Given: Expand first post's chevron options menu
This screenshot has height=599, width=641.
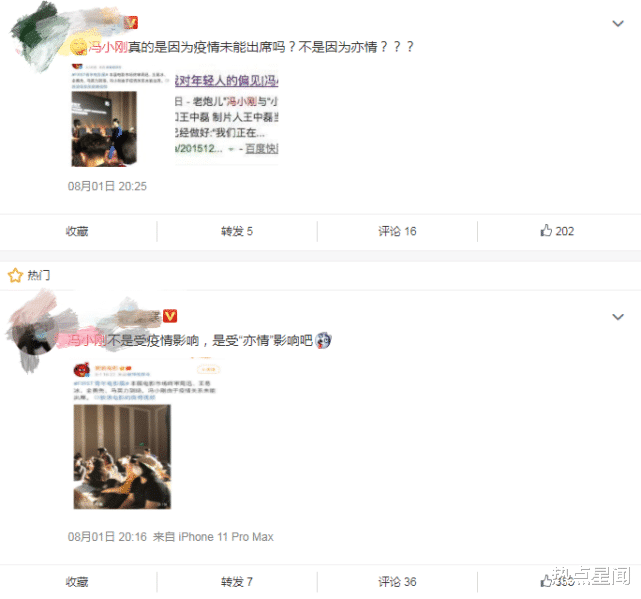Looking at the screenshot, I should 618,24.
